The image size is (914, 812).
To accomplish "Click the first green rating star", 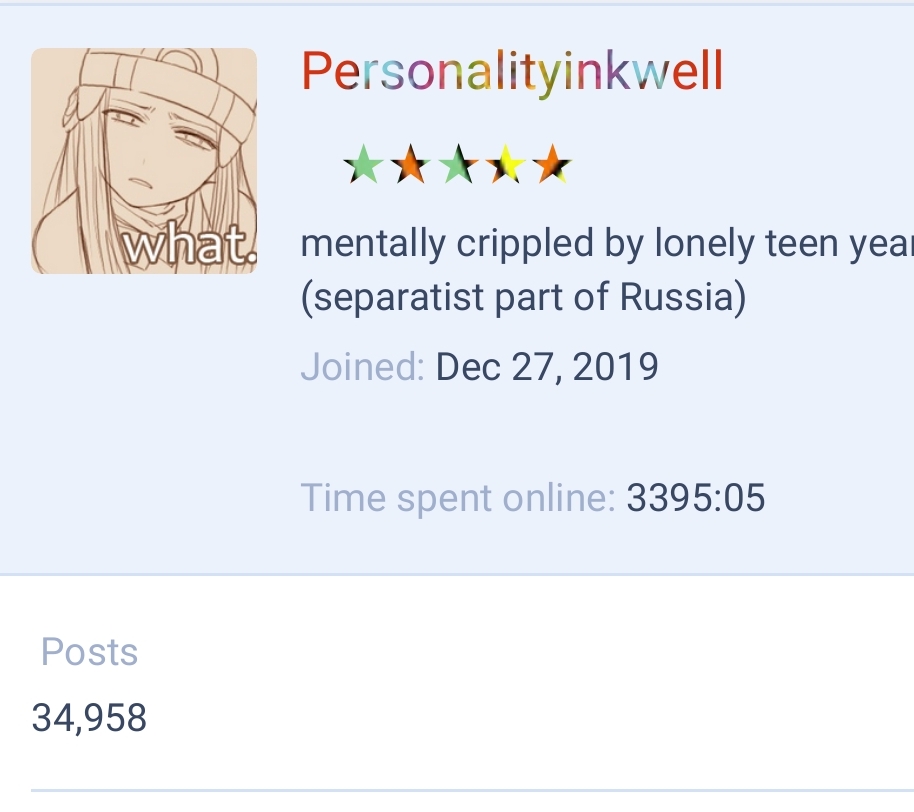I will [x=363, y=165].
